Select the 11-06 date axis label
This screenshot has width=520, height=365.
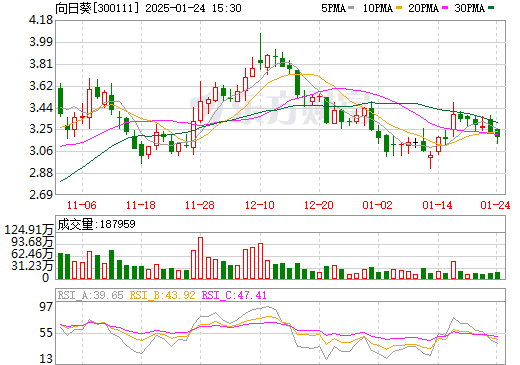pyautogui.click(x=82, y=205)
